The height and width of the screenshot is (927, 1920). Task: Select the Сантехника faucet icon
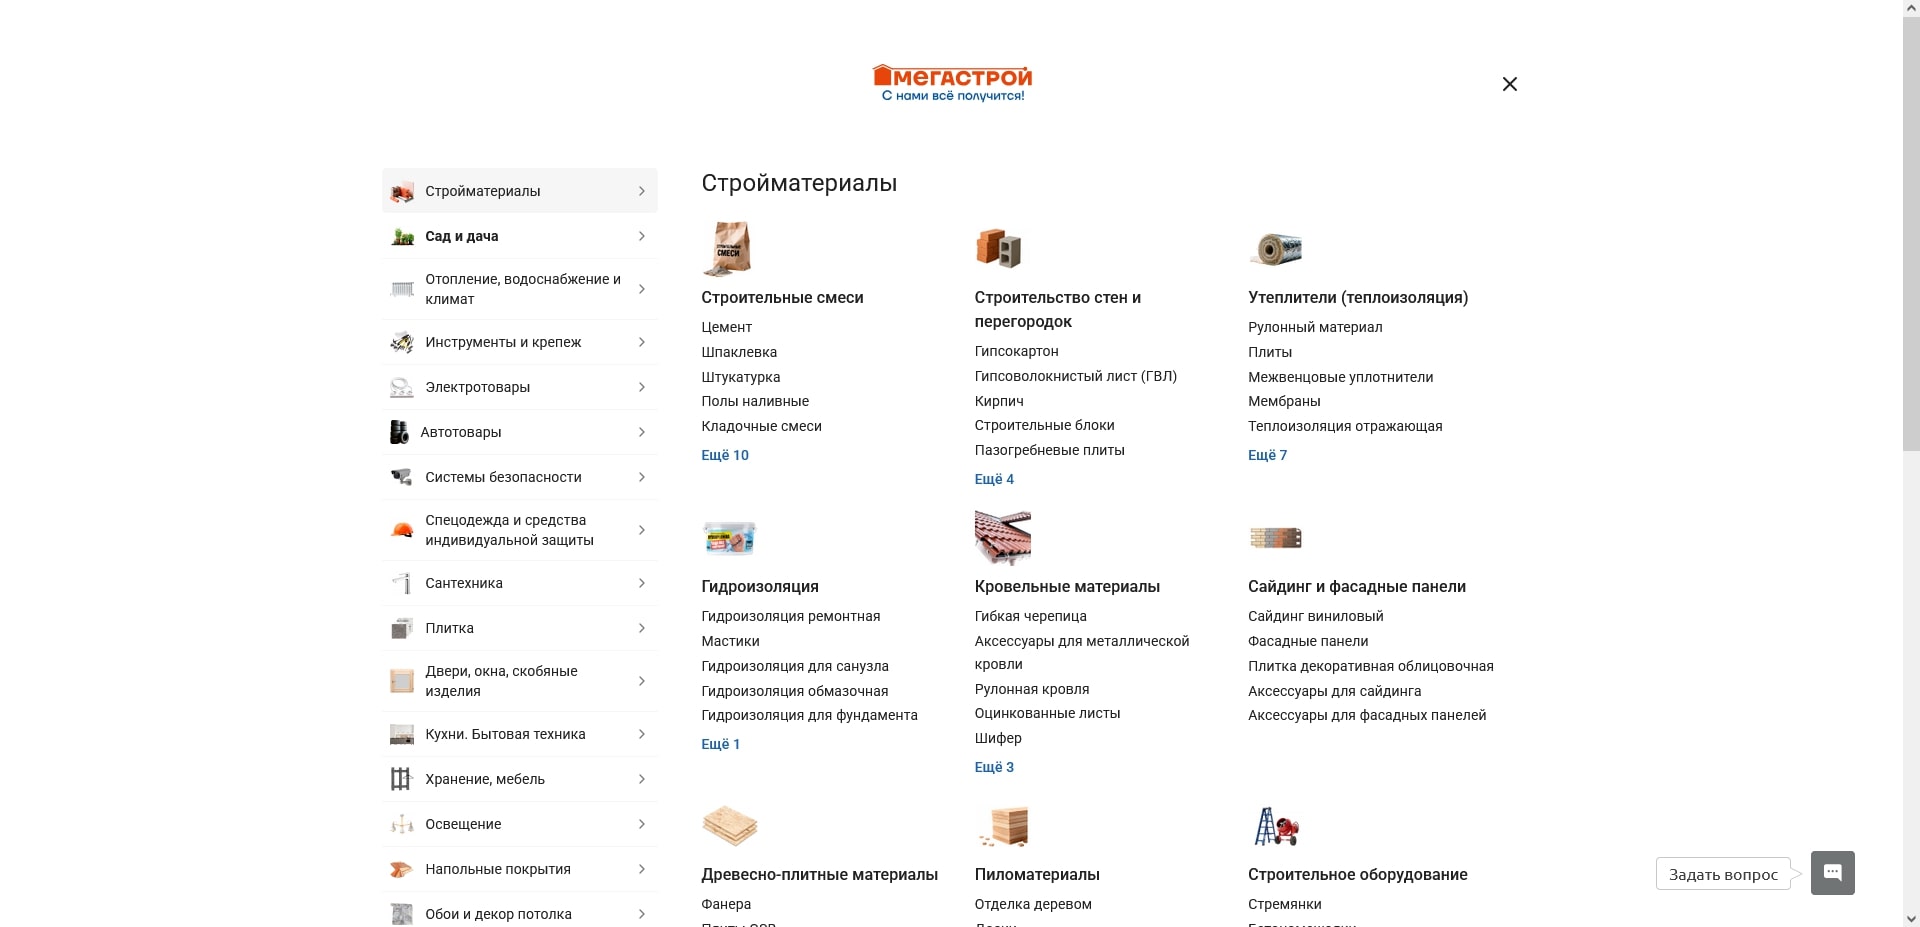click(x=402, y=583)
